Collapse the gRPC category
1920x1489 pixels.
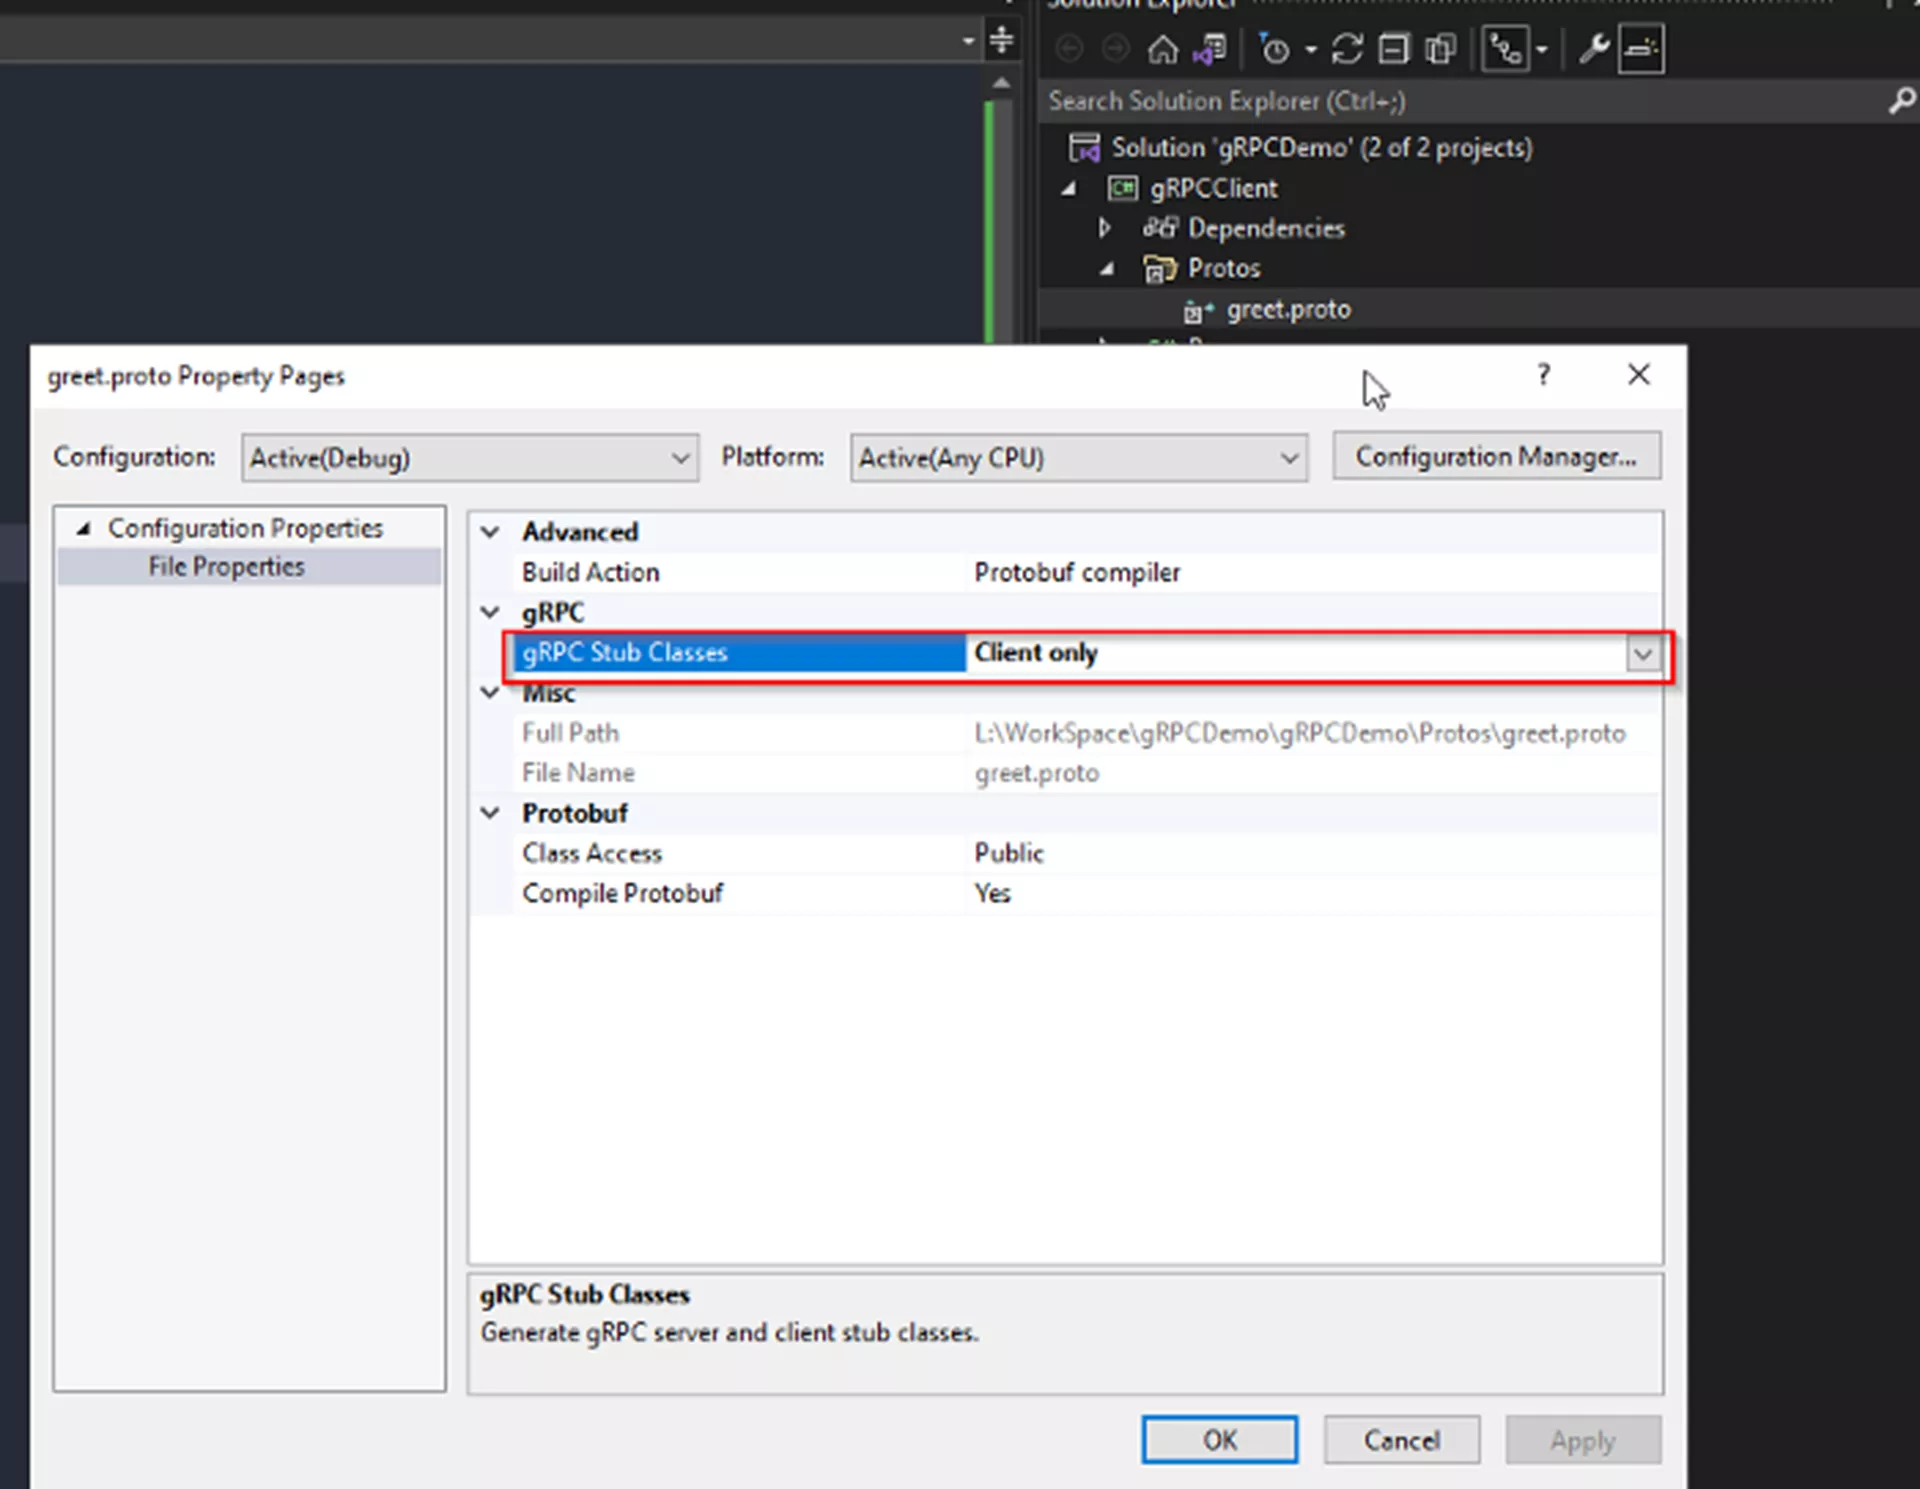(490, 612)
